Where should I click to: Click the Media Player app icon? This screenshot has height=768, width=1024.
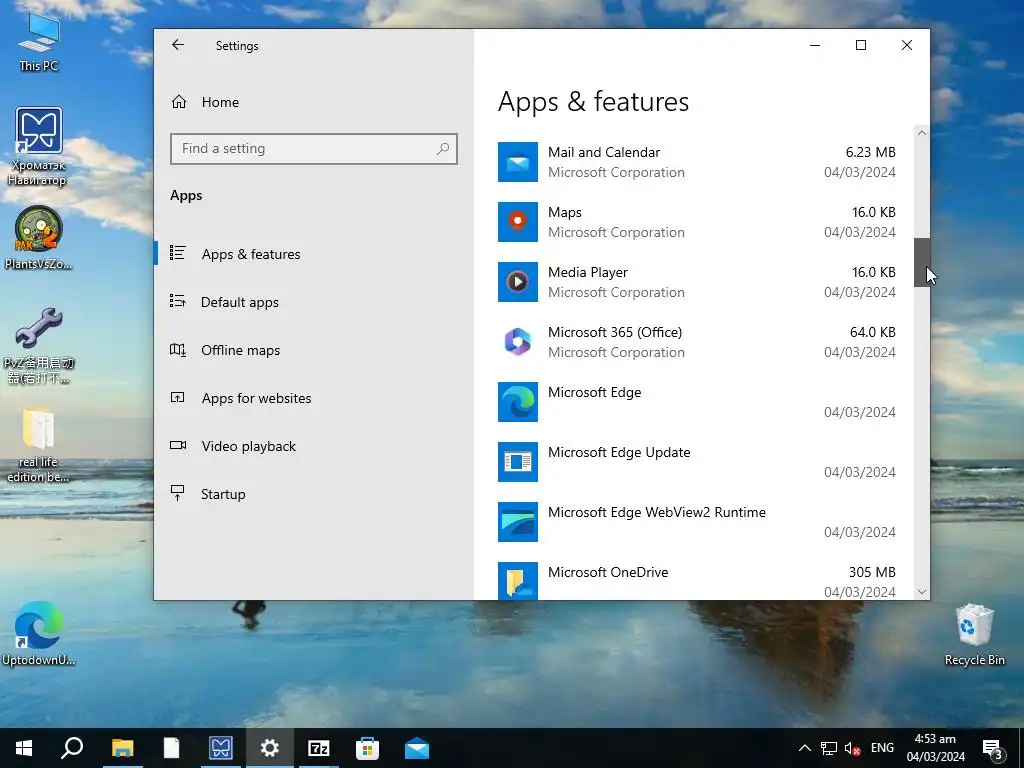517,282
